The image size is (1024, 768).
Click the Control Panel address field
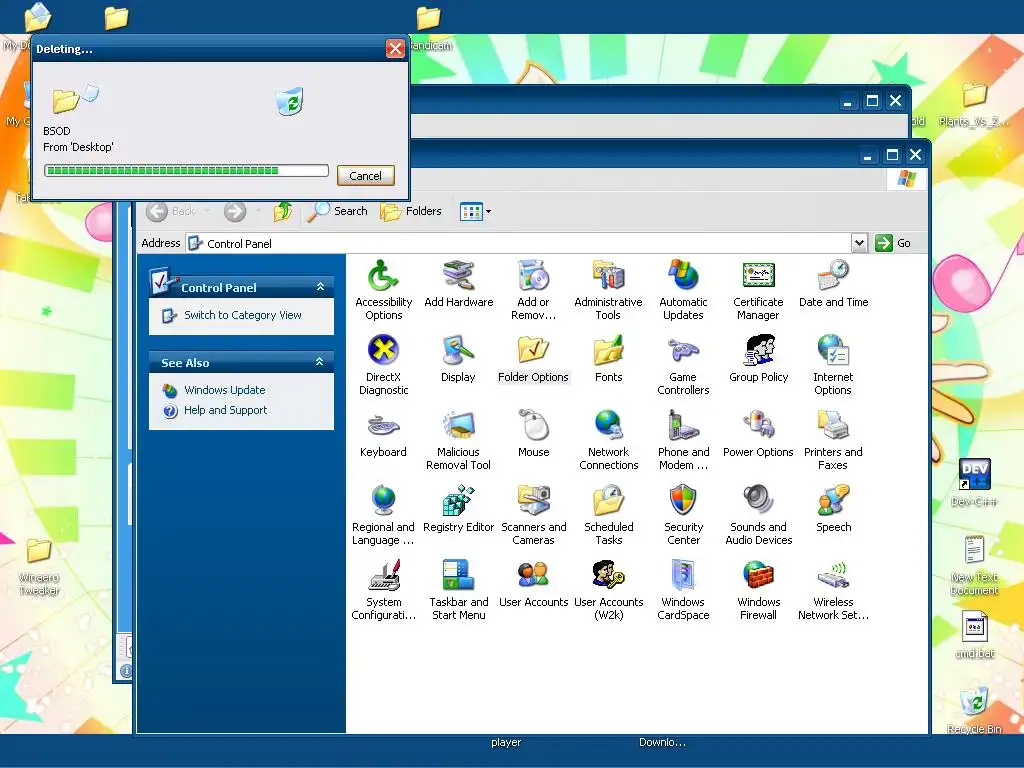click(519, 244)
